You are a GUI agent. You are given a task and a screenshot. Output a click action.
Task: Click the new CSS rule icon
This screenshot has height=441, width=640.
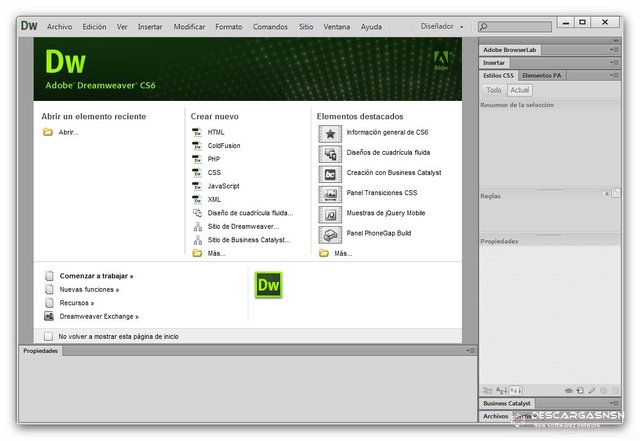click(580, 391)
